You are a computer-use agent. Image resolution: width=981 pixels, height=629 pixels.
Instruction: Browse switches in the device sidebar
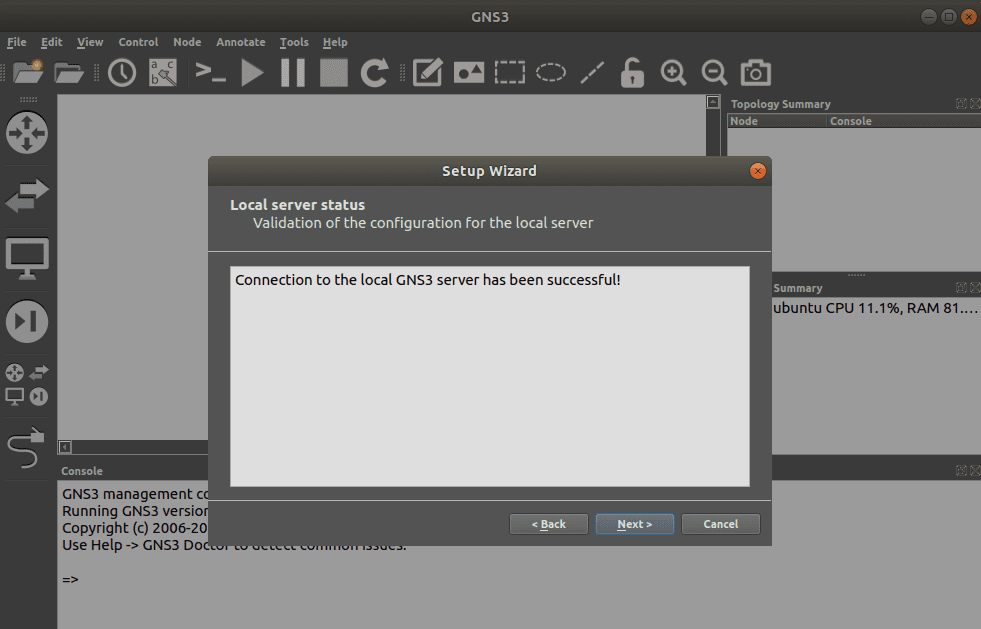click(27, 195)
